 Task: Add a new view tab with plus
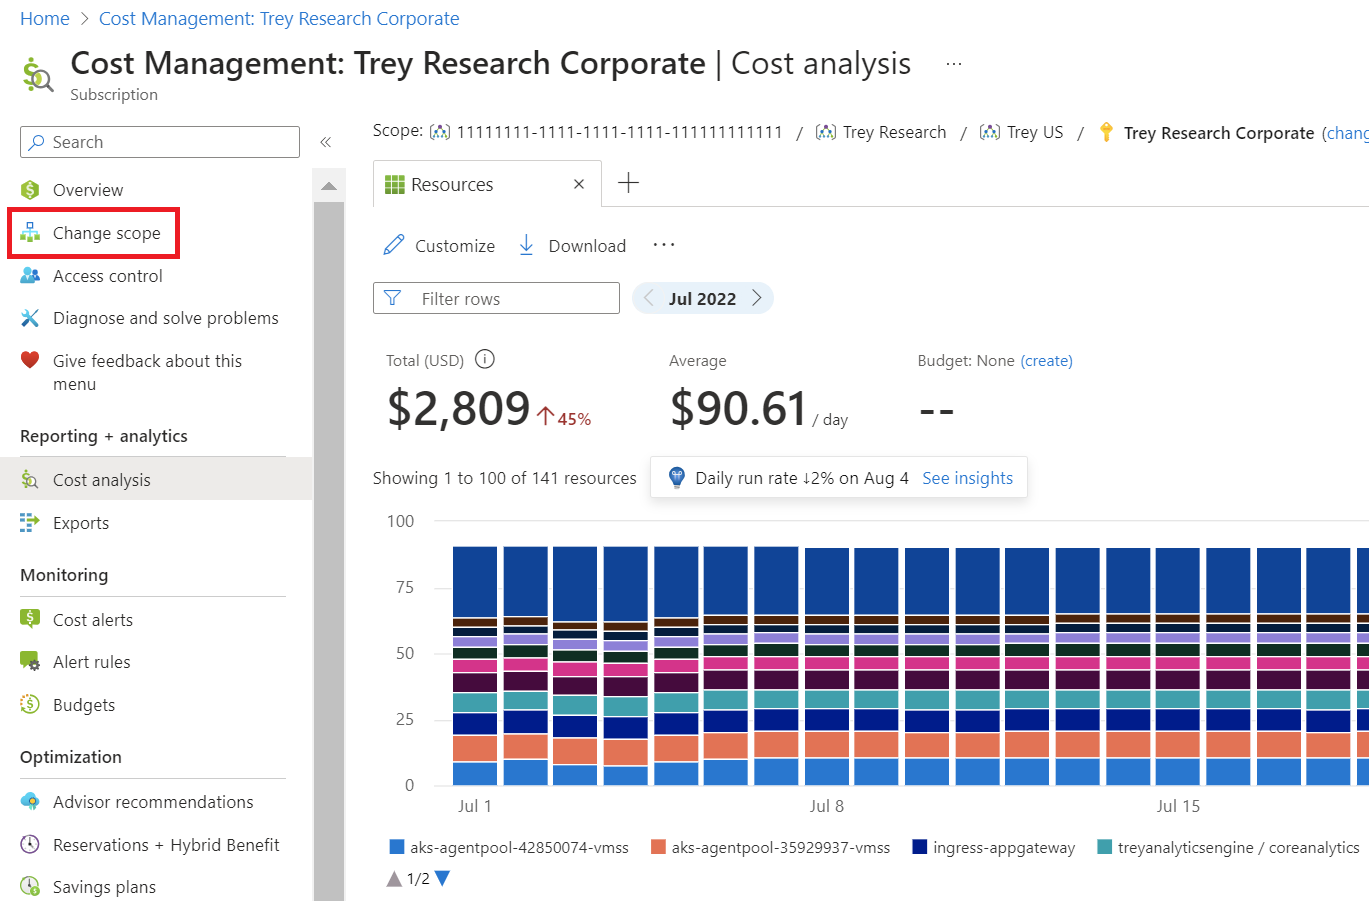(628, 183)
